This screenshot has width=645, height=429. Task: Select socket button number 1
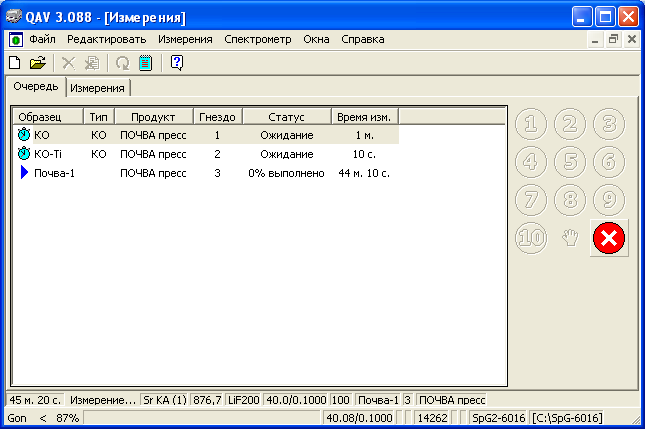[x=531, y=124]
